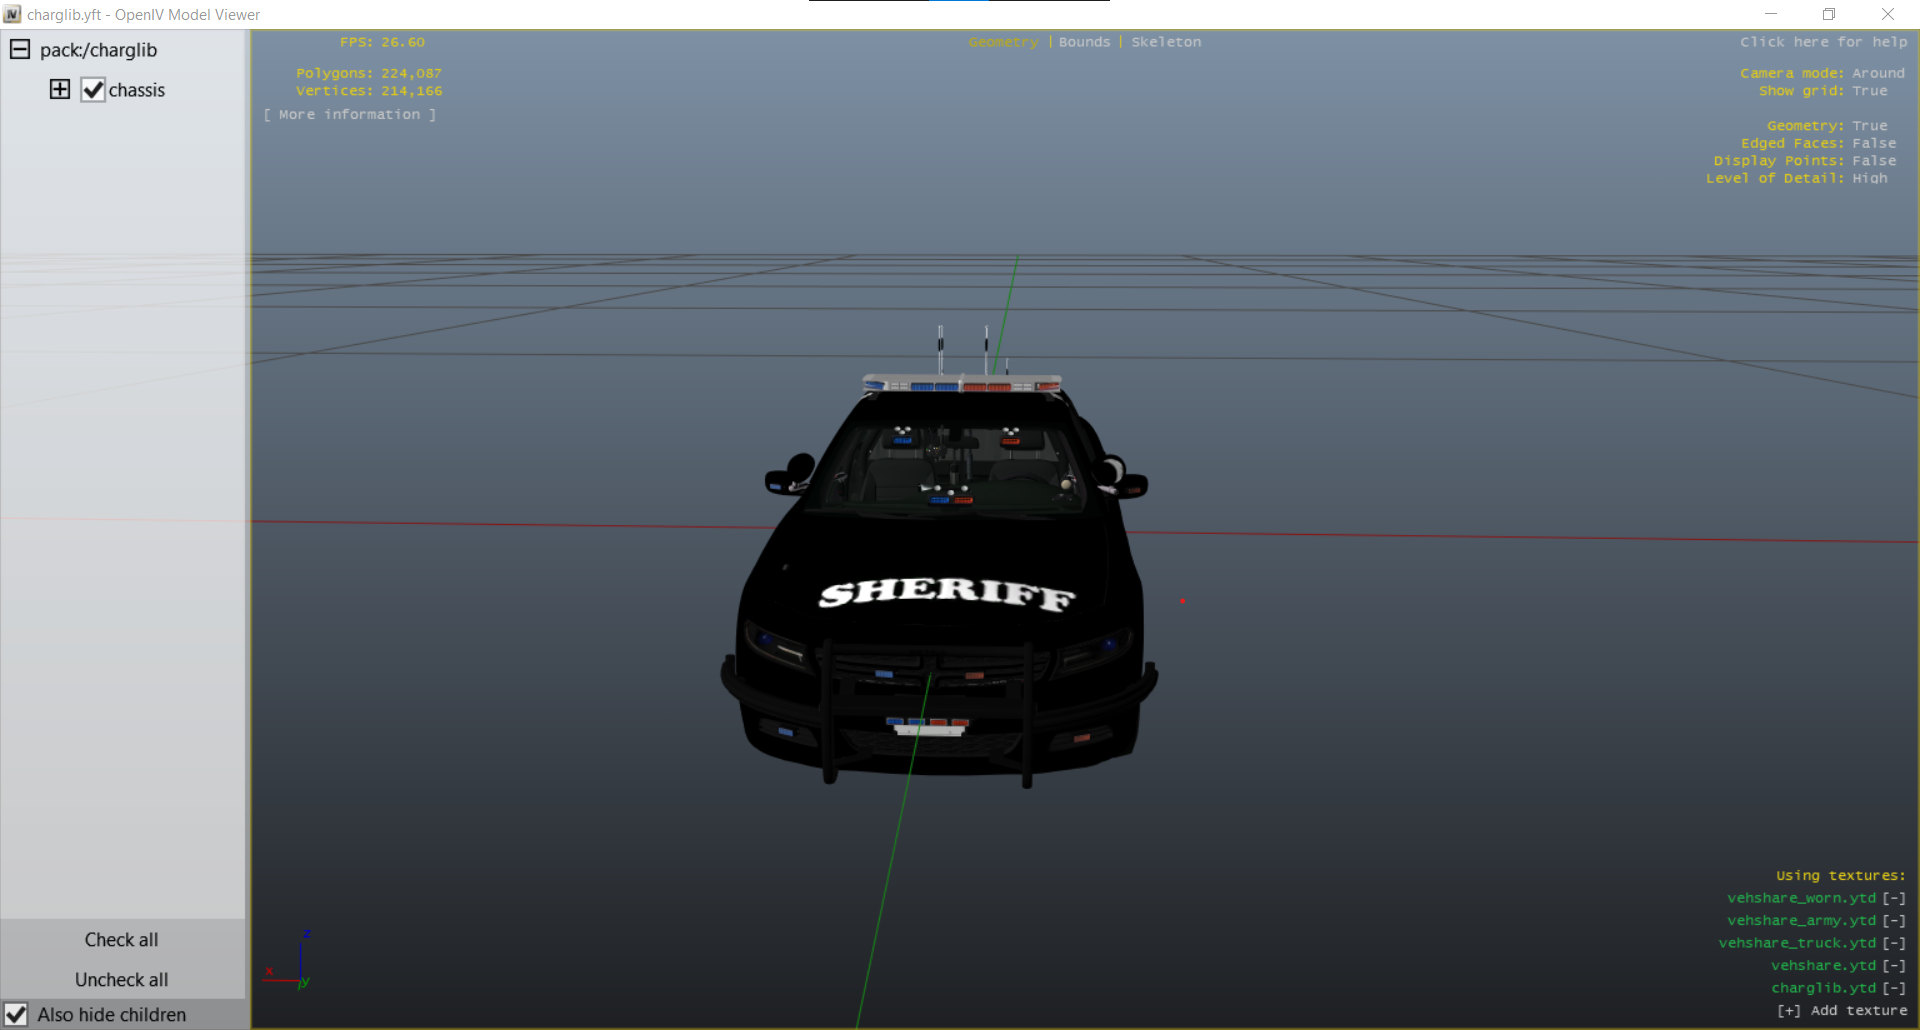Image resolution: width=1920 pixels, height=1030 pixels.
Task: Toggle Edged Faces setting
Action: 1873,143
